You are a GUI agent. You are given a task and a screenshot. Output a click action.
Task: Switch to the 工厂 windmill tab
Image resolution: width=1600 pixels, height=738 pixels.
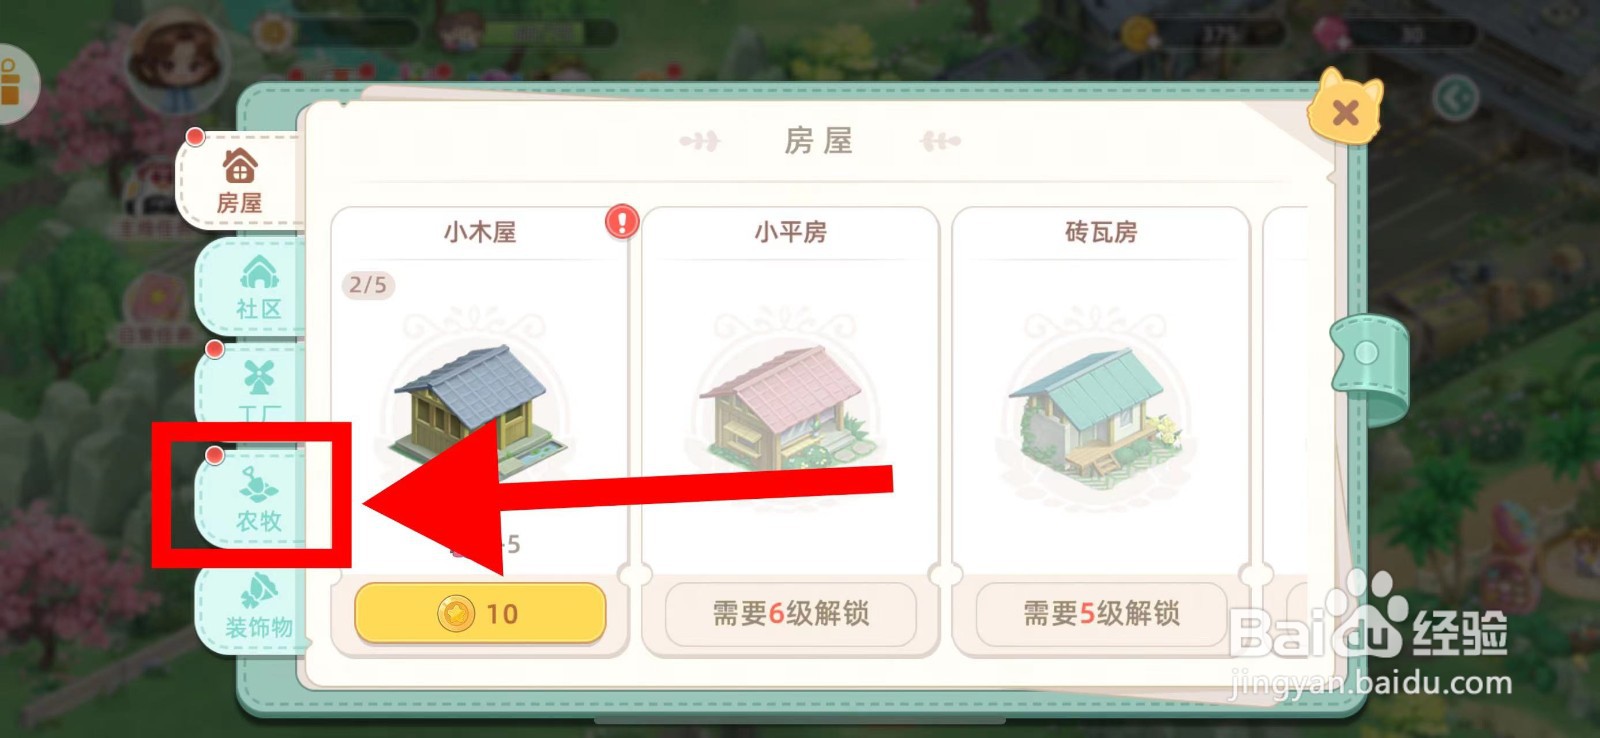256,390
